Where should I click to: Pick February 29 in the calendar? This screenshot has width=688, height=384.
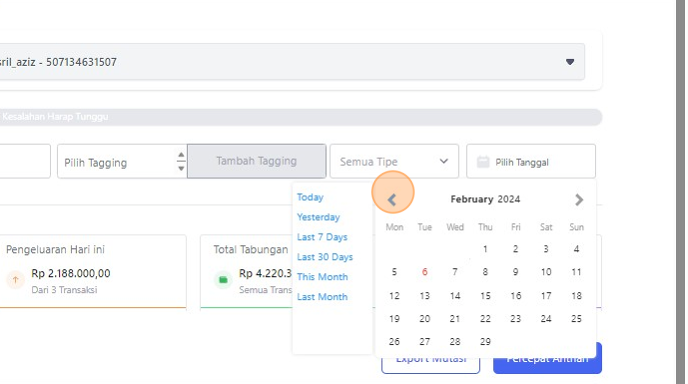[485, 341]
